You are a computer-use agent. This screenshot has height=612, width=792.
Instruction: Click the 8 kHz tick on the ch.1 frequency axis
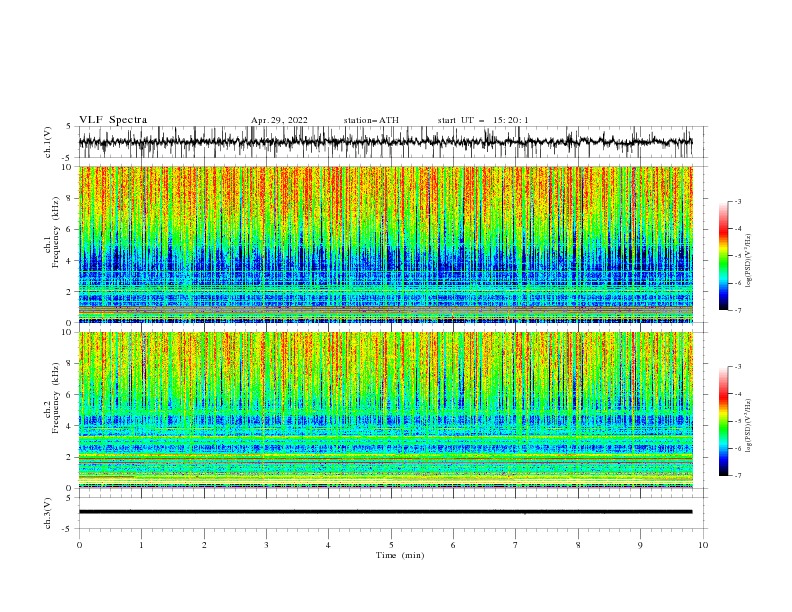pos(70,198)
